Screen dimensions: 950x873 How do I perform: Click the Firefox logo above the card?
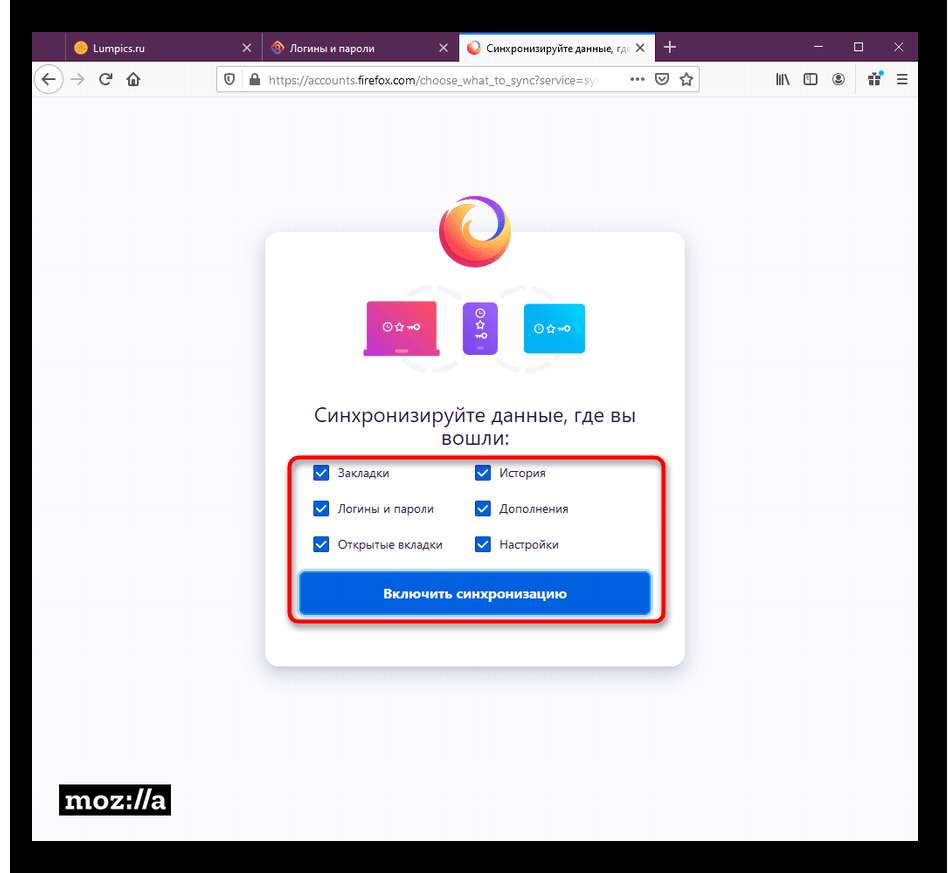475,231
